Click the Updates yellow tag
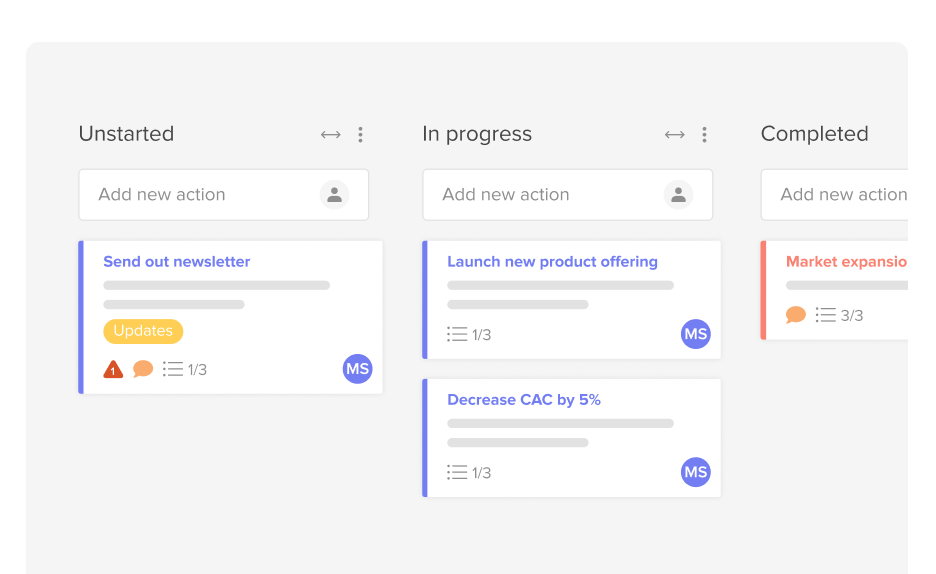 pyautogui.click(x=143, y=331)
